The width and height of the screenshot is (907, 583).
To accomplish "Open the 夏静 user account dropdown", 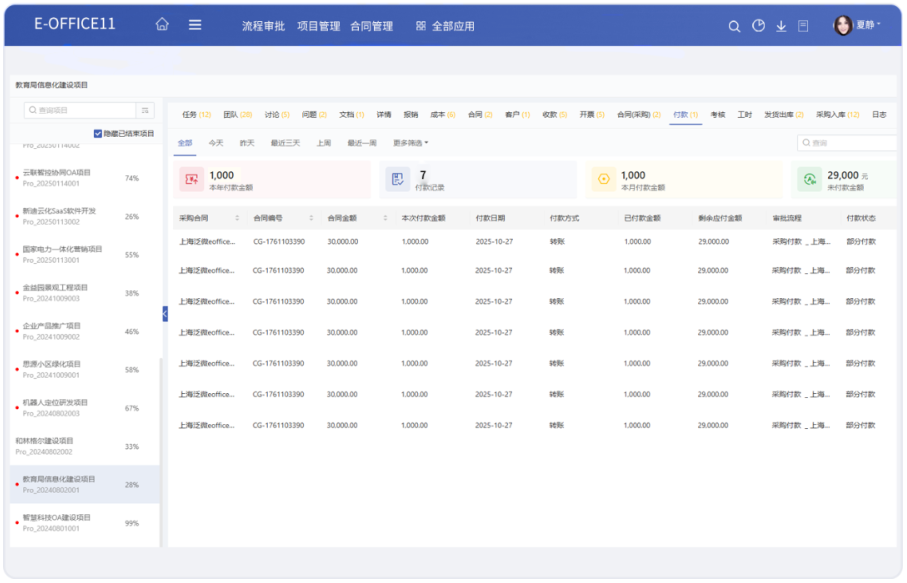I will click(x=858, y=25).
